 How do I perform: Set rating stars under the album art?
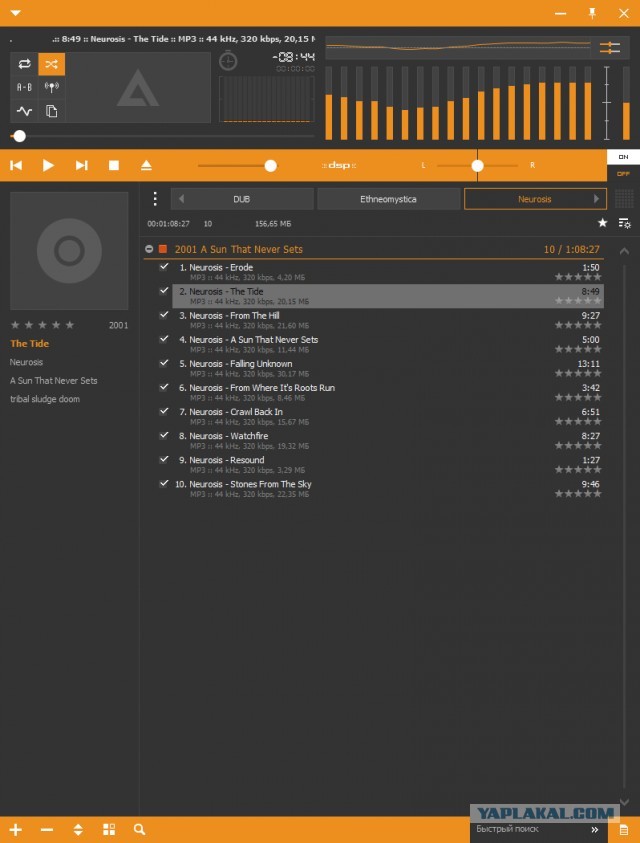(42, 325)
